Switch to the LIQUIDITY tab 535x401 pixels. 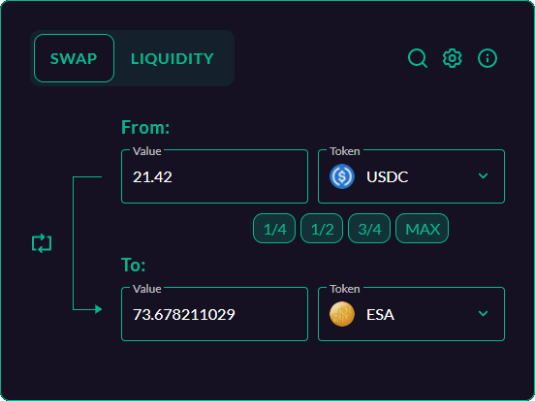[172, 58]
